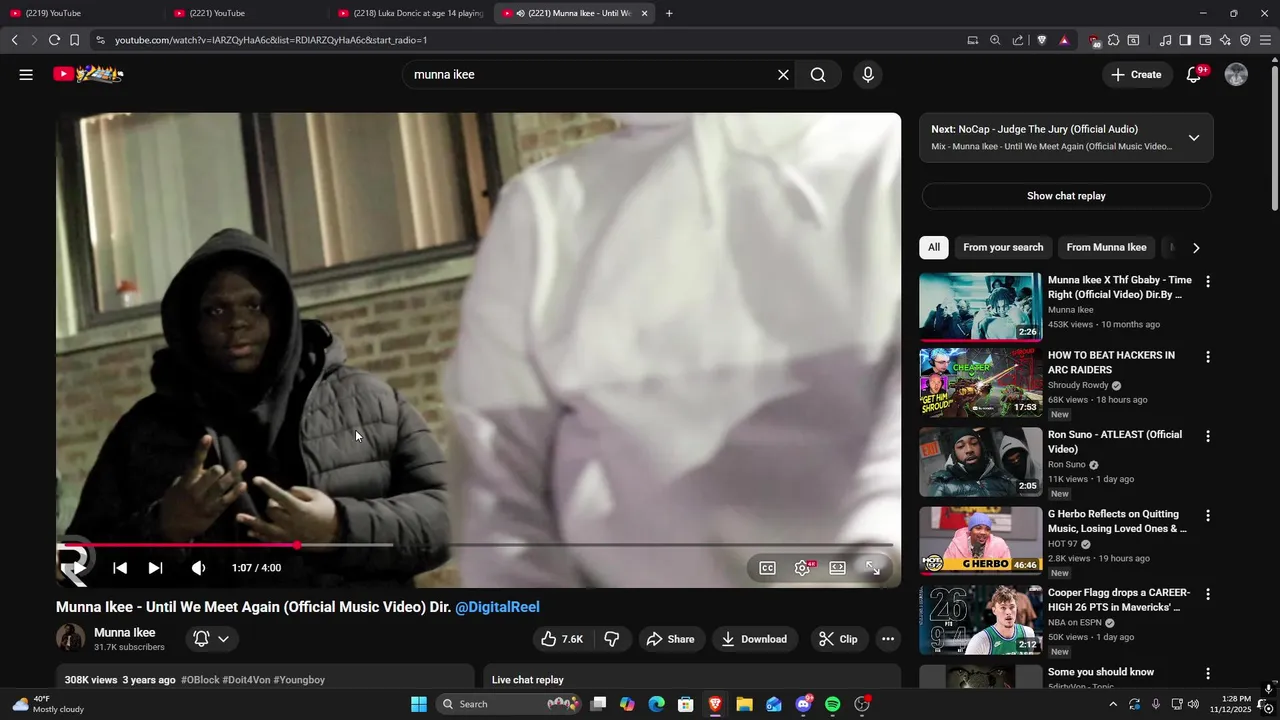The image size is (1280, 720).
Task: Open Brave wallet icon
Action: pyautogui.click(x=1205, y=40)
